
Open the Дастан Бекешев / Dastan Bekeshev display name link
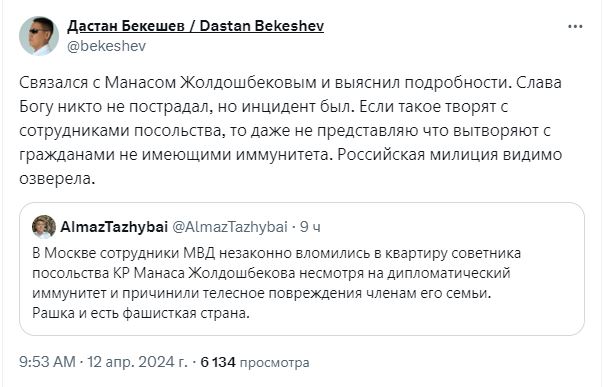[x=196, y=26]
